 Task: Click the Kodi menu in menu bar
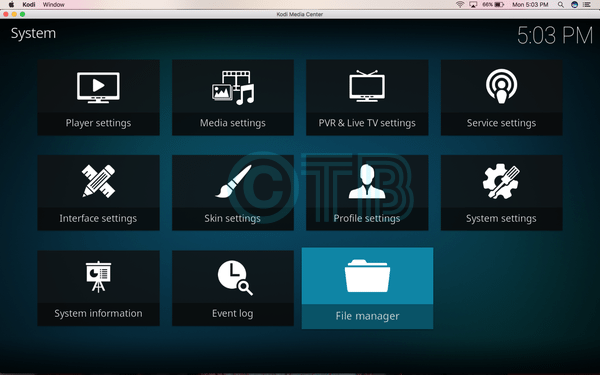coord(29,5)
